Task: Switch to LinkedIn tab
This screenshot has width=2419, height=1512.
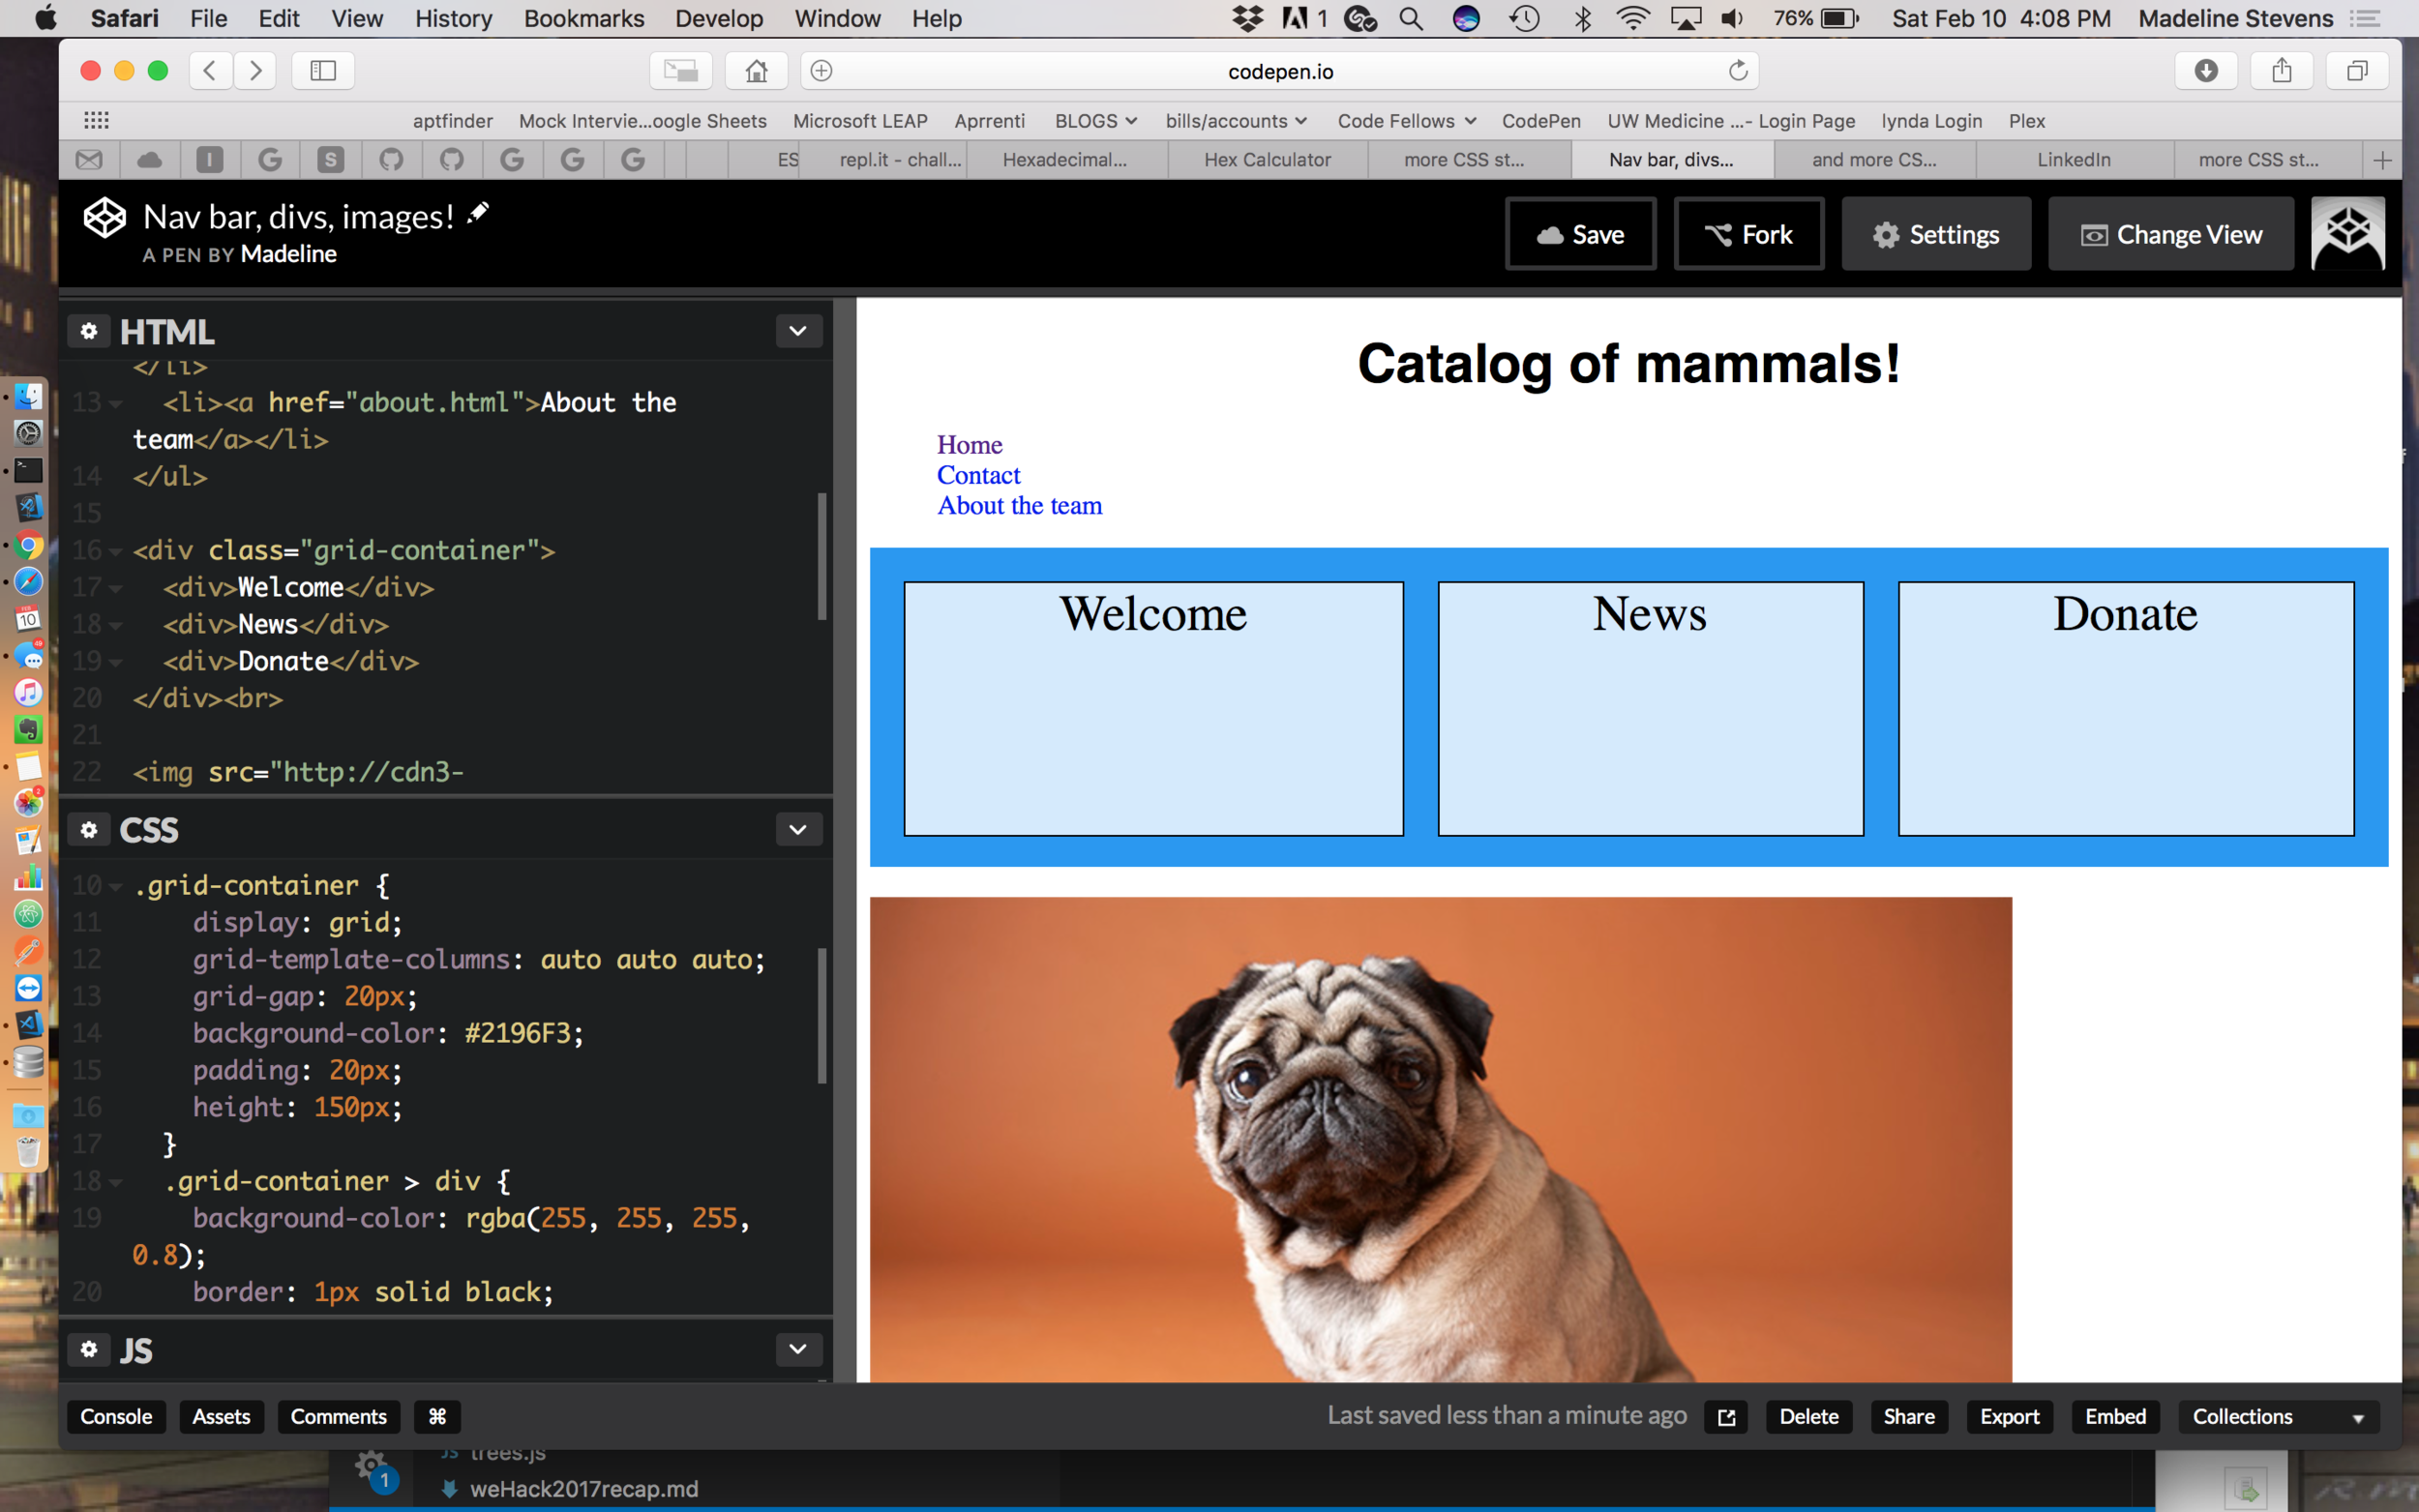Action: (x=2074, y=160)
